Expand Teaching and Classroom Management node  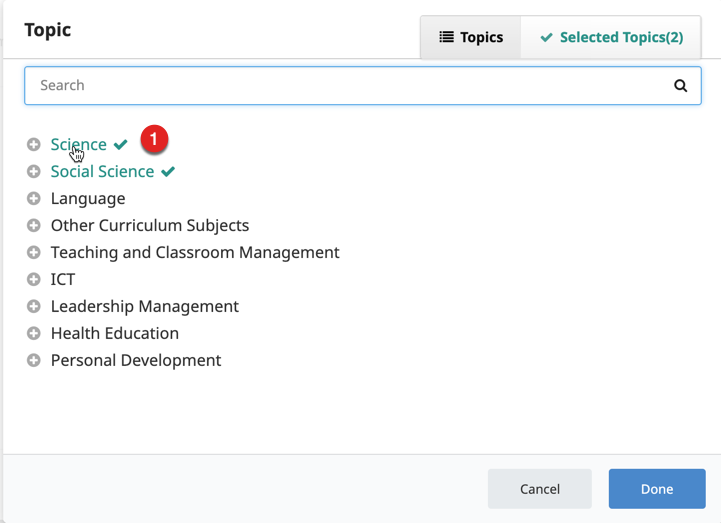[x=34, y=253]
